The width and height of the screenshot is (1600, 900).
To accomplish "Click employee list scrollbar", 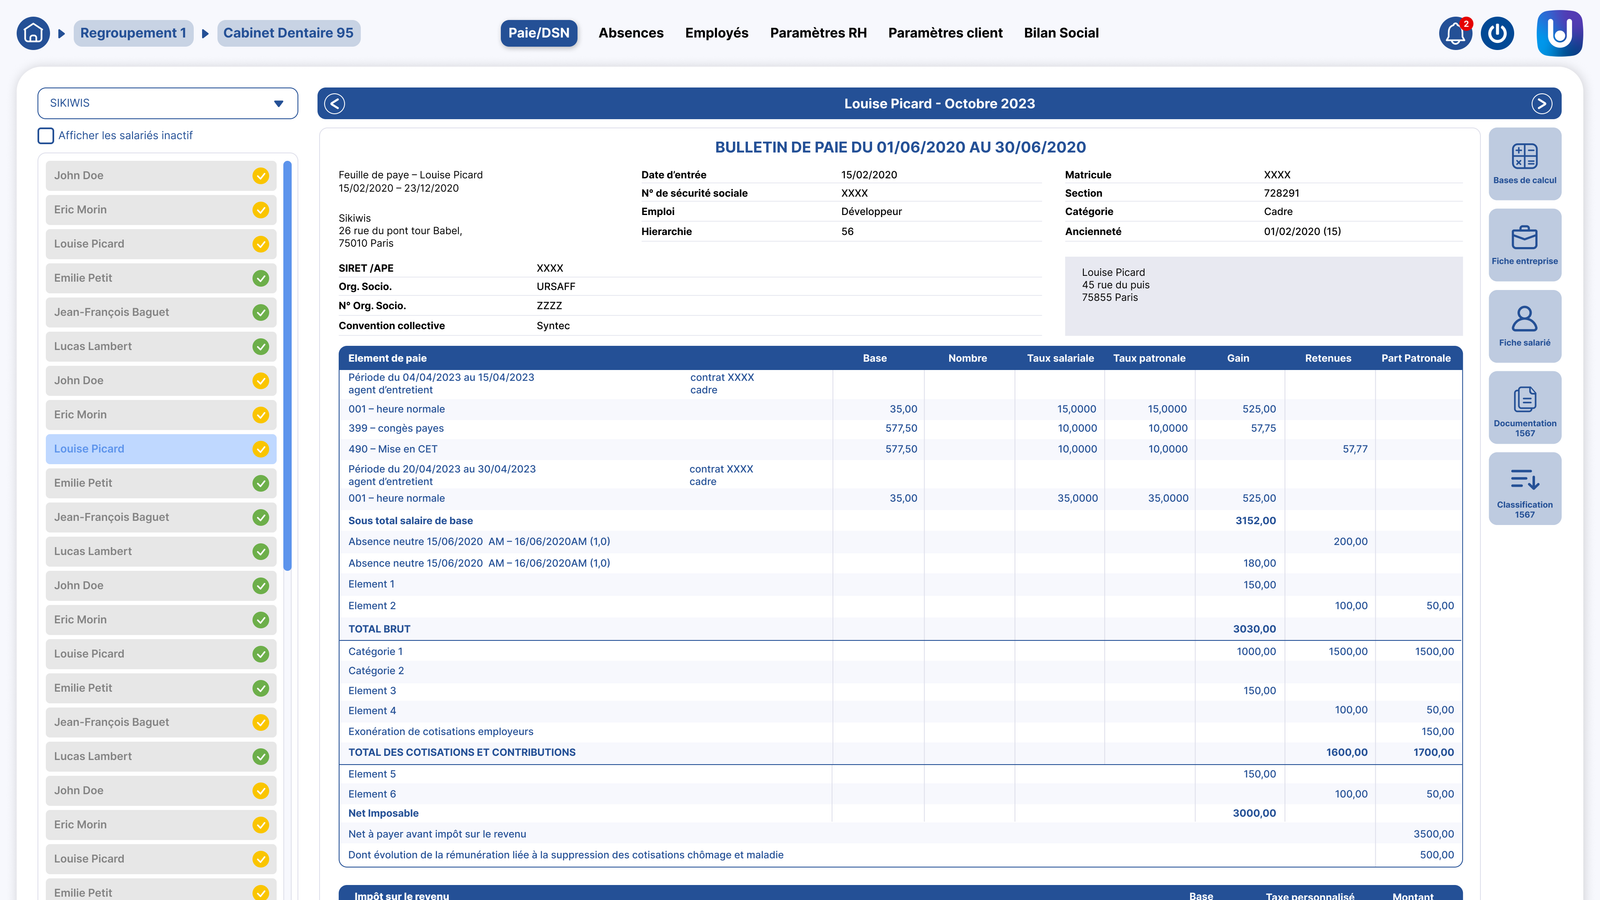I will tap(288, 366).
